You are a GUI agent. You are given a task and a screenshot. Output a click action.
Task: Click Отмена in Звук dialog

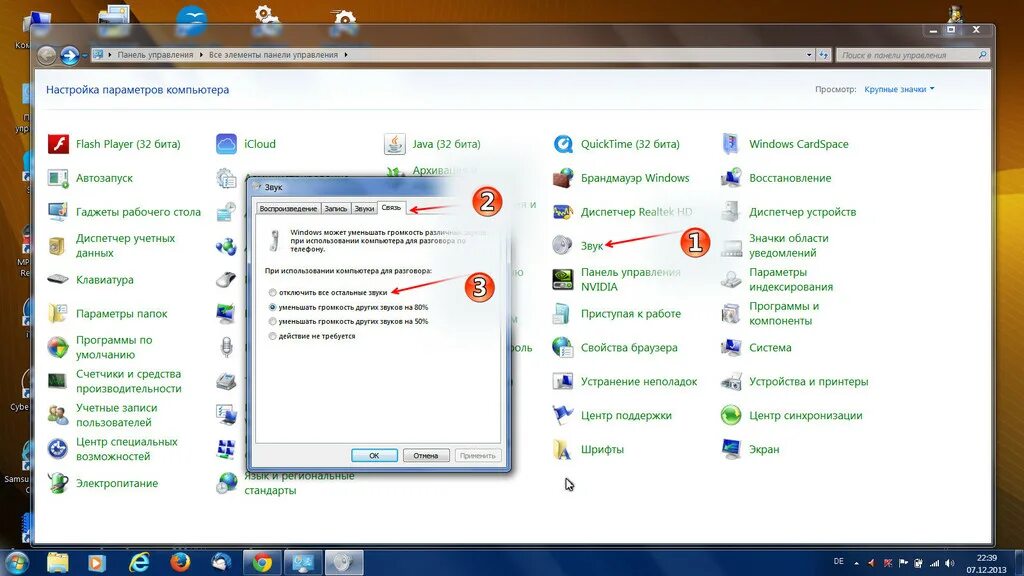tap(426, 455)
